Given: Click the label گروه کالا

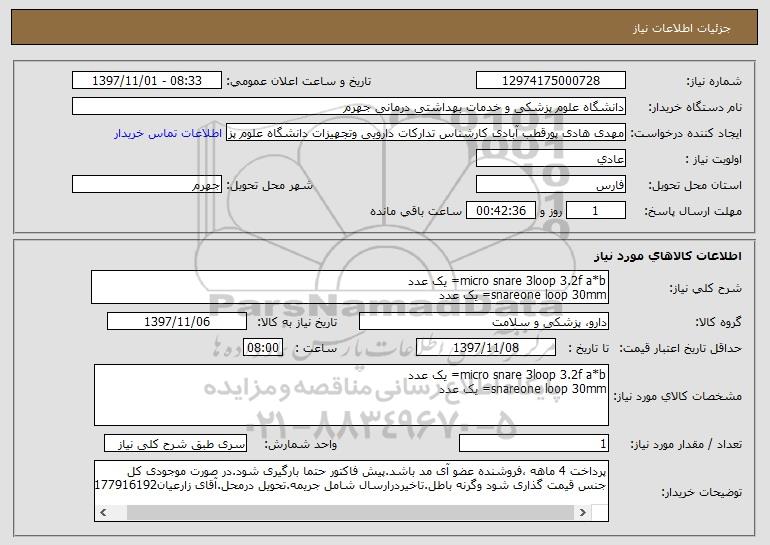Looking at the screenshot, I should (718, 322).
